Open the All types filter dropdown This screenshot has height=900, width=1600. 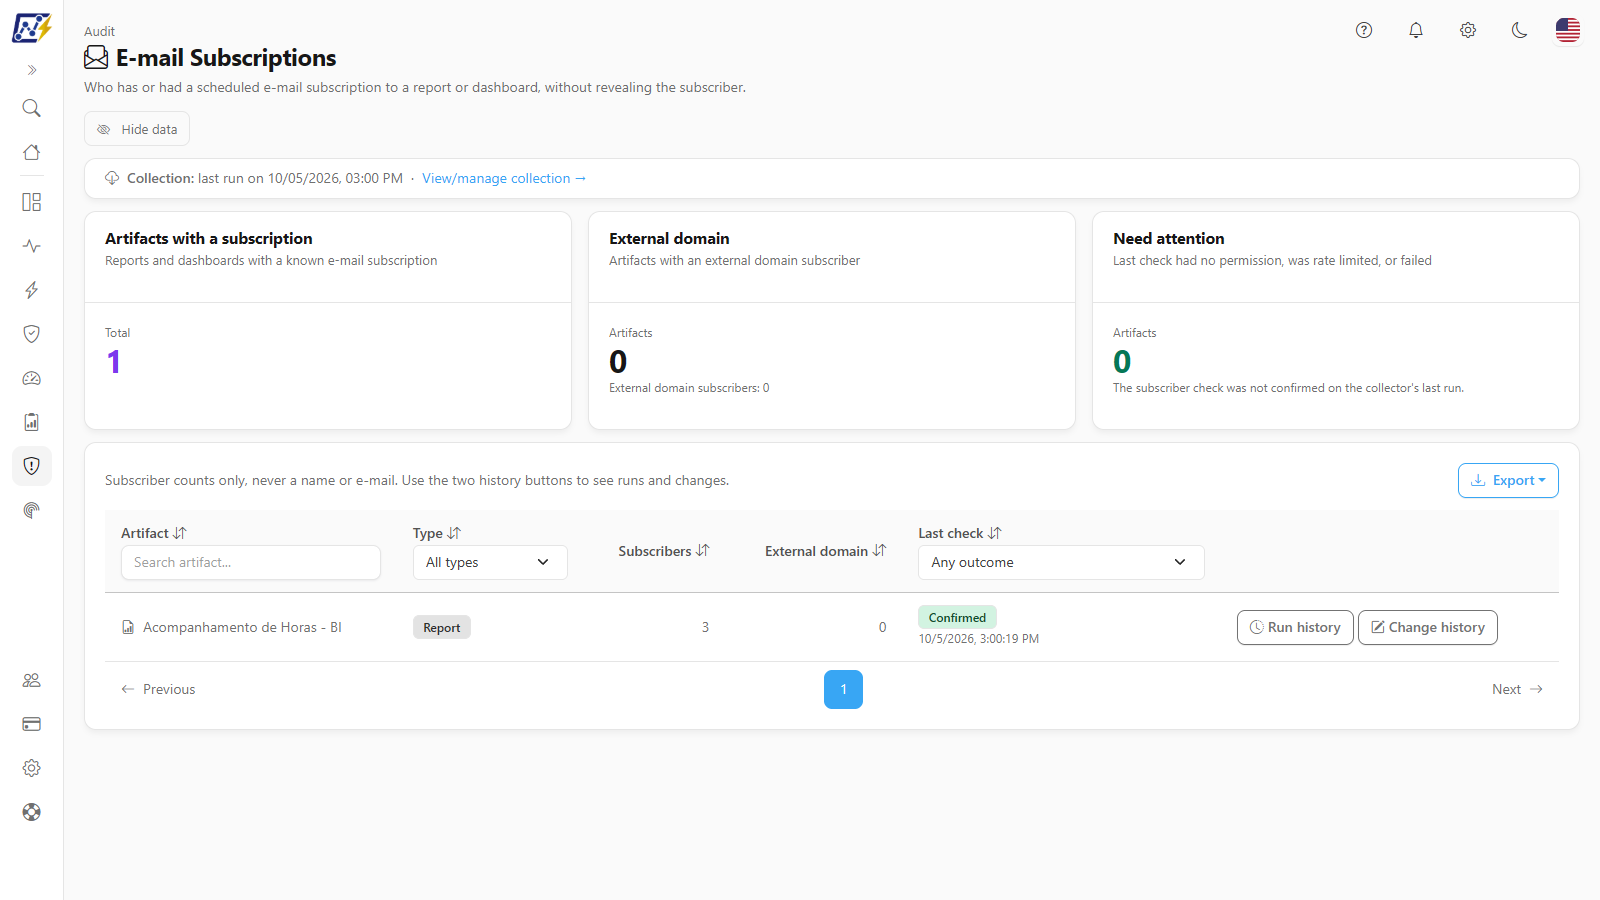tap(490, 562)
